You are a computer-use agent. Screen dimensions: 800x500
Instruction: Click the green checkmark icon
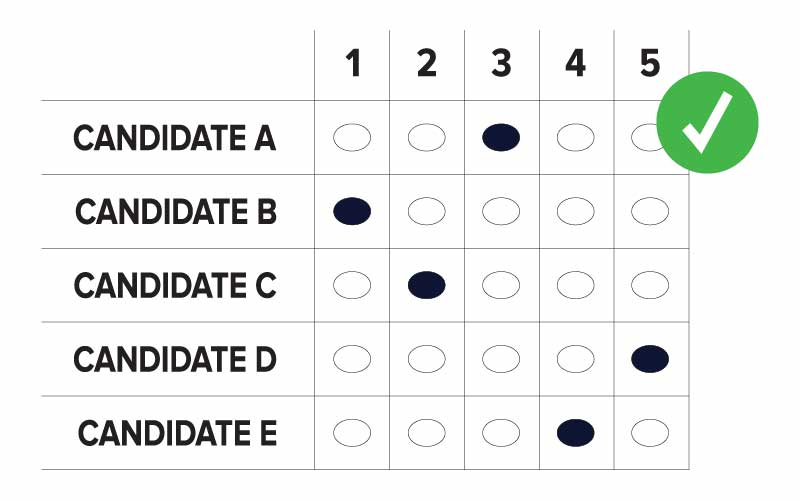(707, 122)
